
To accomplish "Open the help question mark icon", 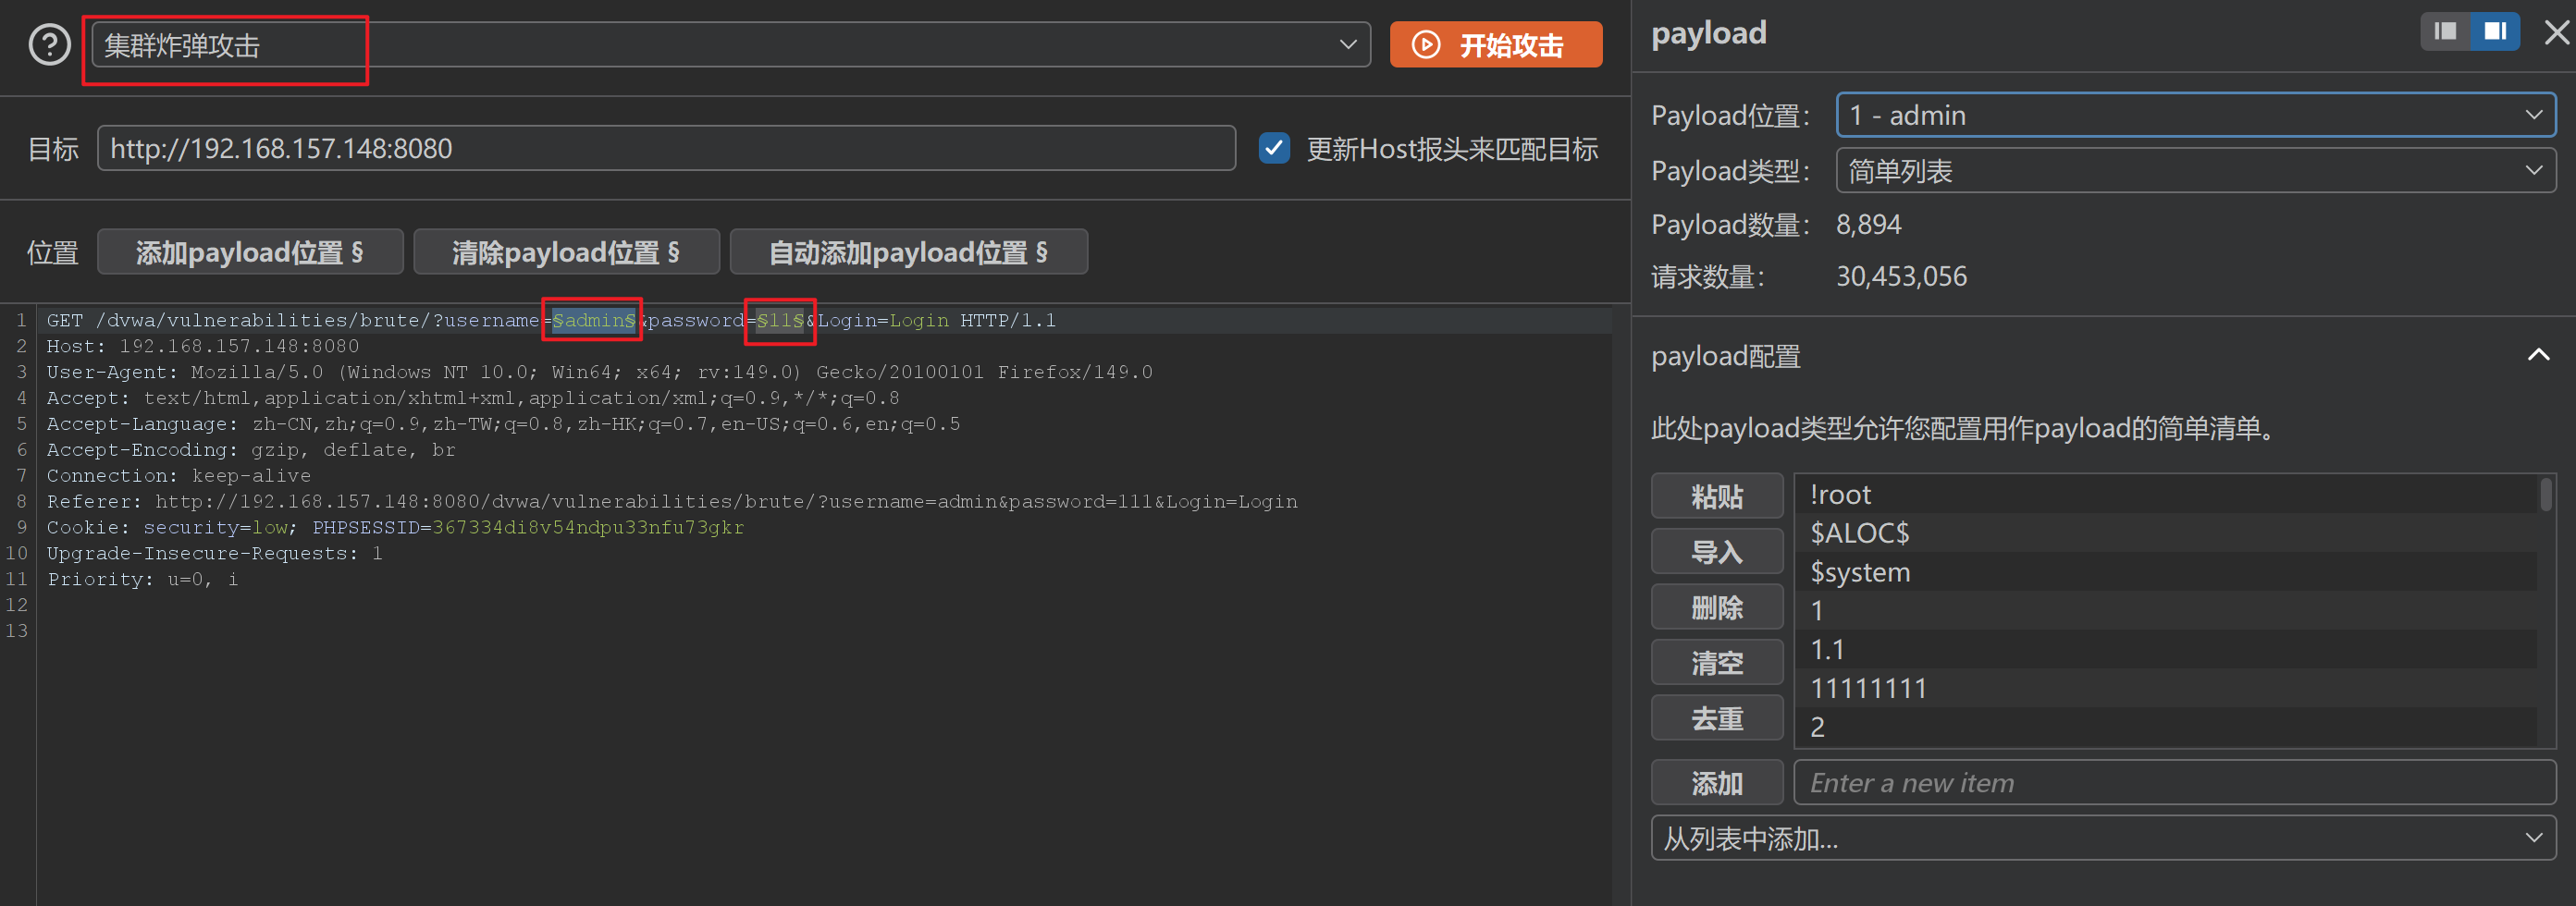I will tap(49, 45).
